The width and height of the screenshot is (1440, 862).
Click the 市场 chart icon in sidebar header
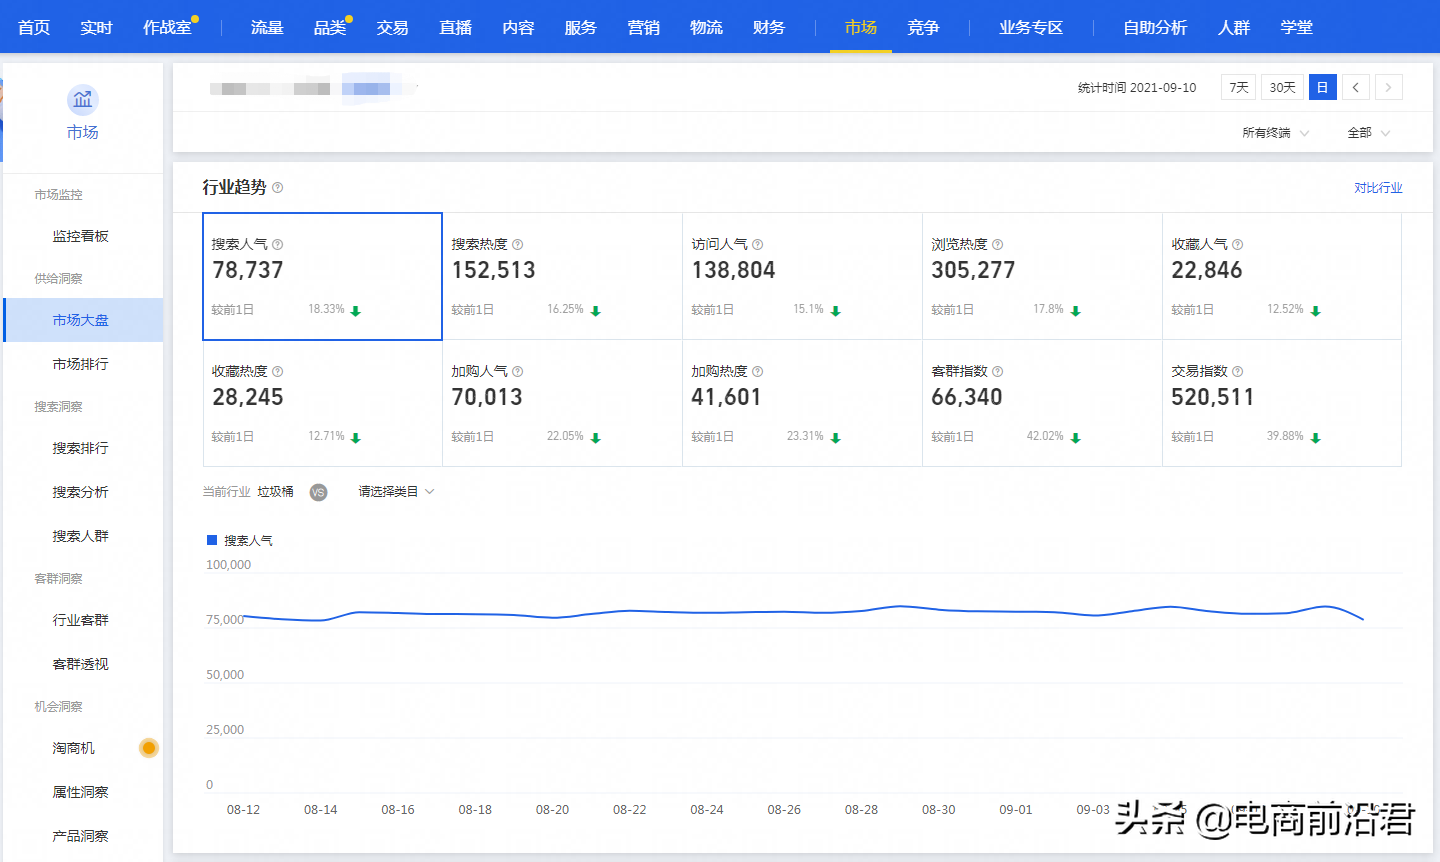(83, 100)
